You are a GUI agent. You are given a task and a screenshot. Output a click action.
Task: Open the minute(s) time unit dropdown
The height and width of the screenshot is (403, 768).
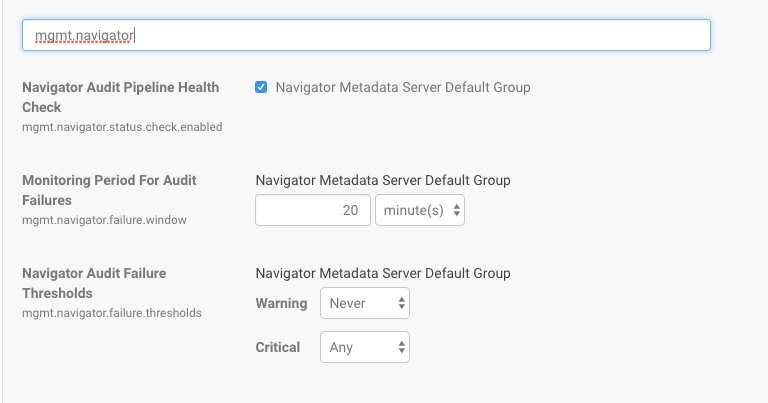tap(419, 211)
